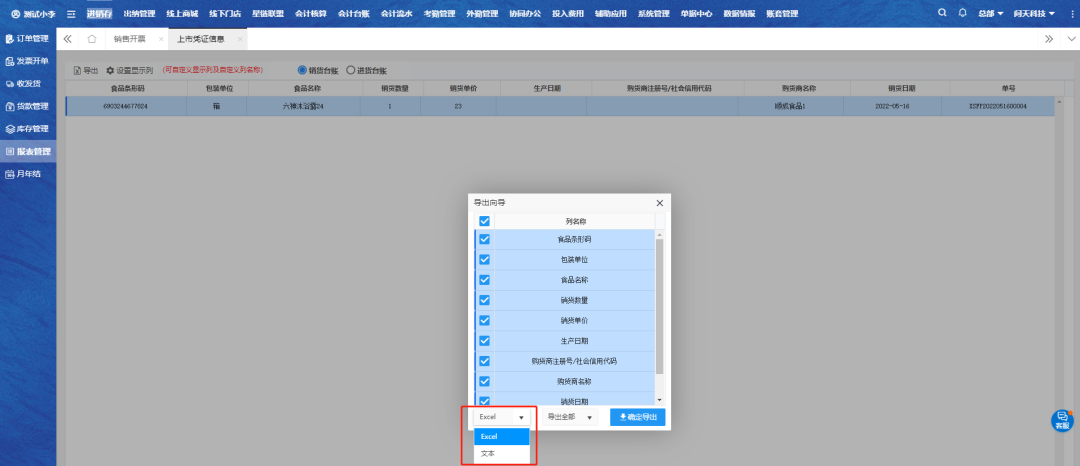Viewport: 1080px width, 466px height.
Task: Click the export dialog column list scrollbar
Action: (x=658, y=300)
